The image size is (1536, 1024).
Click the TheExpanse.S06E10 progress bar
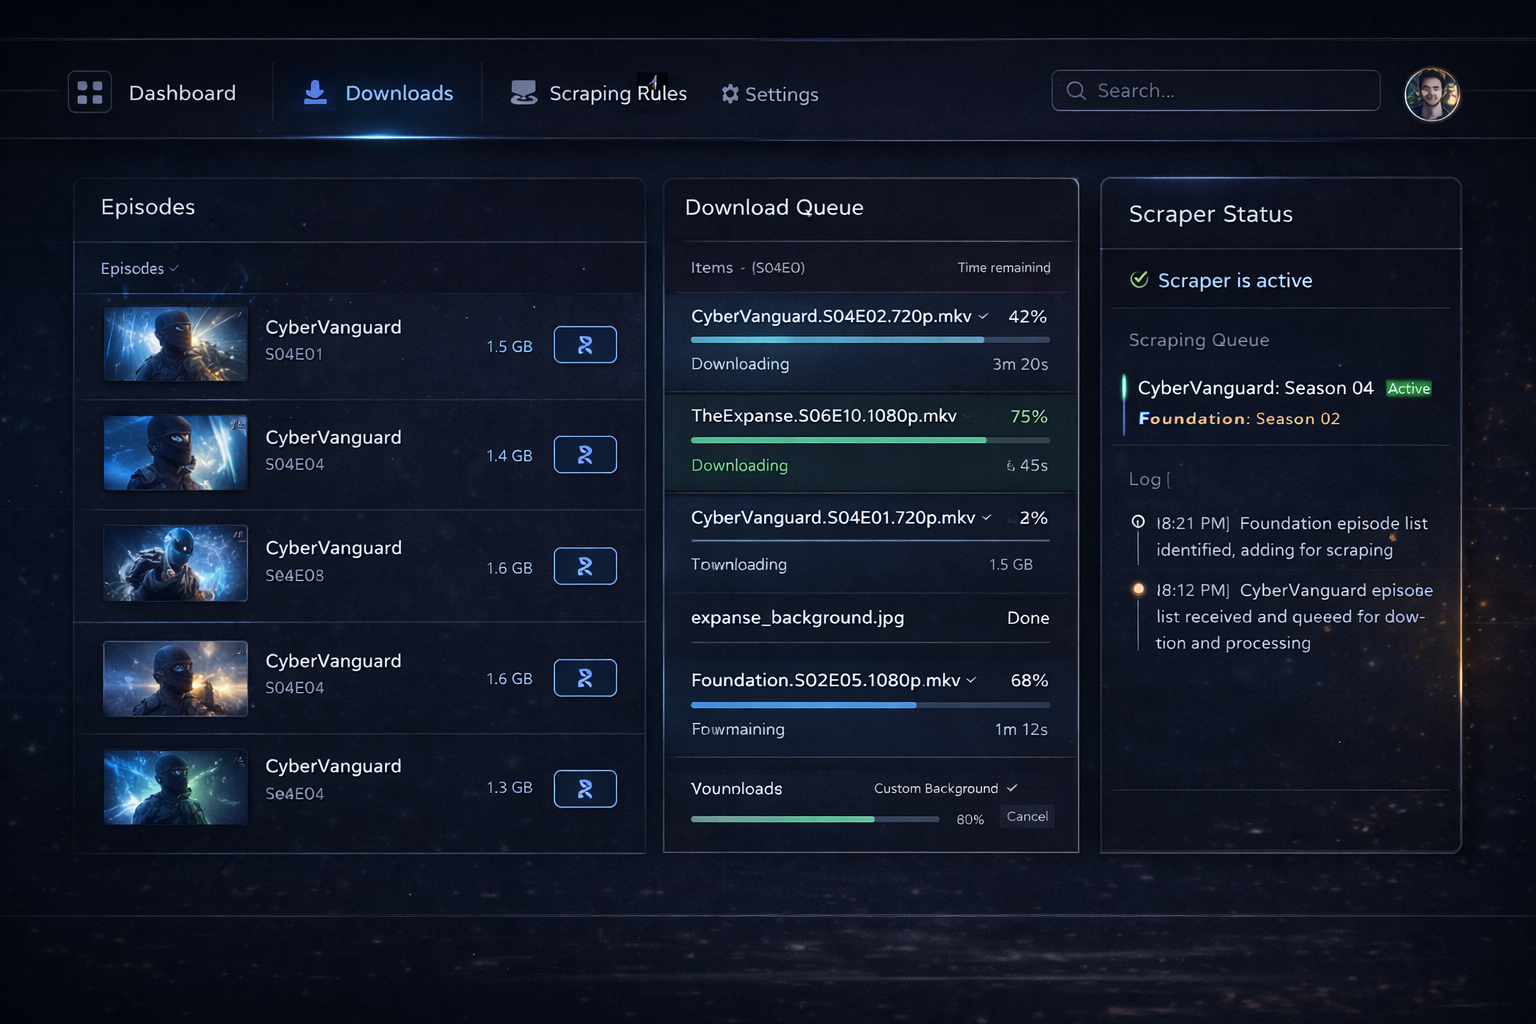tap(870, 440)
